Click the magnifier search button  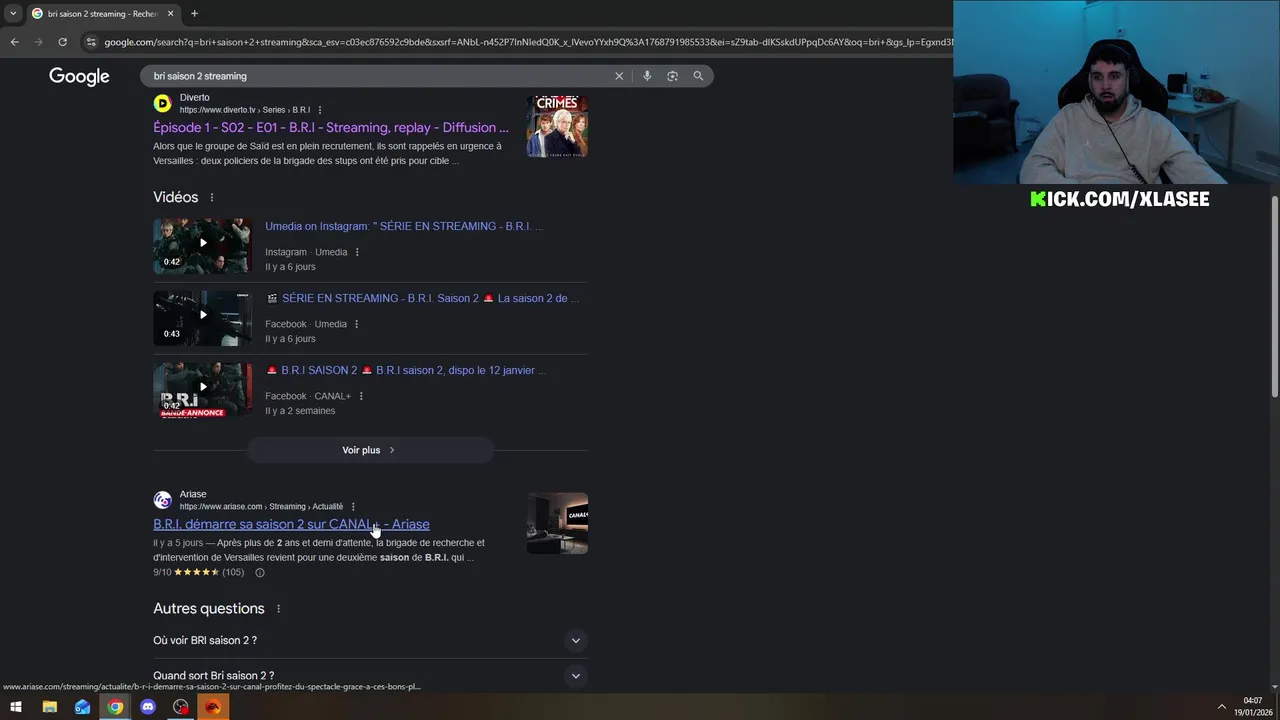point(698,76)
